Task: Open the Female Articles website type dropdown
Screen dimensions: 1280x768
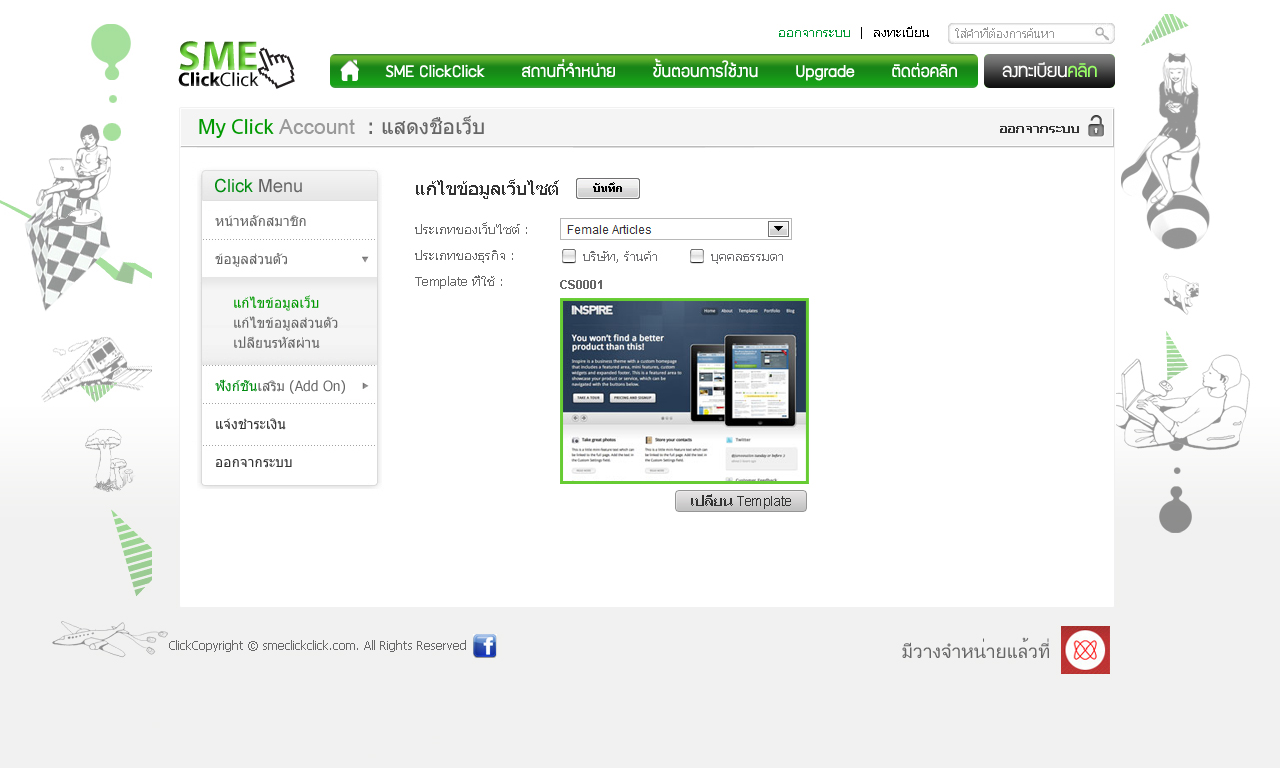Action: click(778, 229)
